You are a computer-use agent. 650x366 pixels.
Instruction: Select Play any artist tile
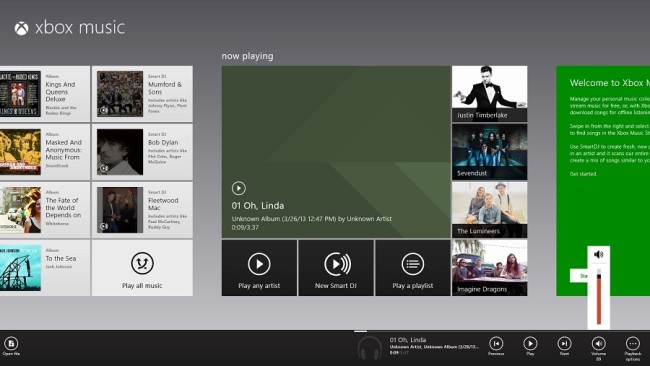tap(259, 268)
